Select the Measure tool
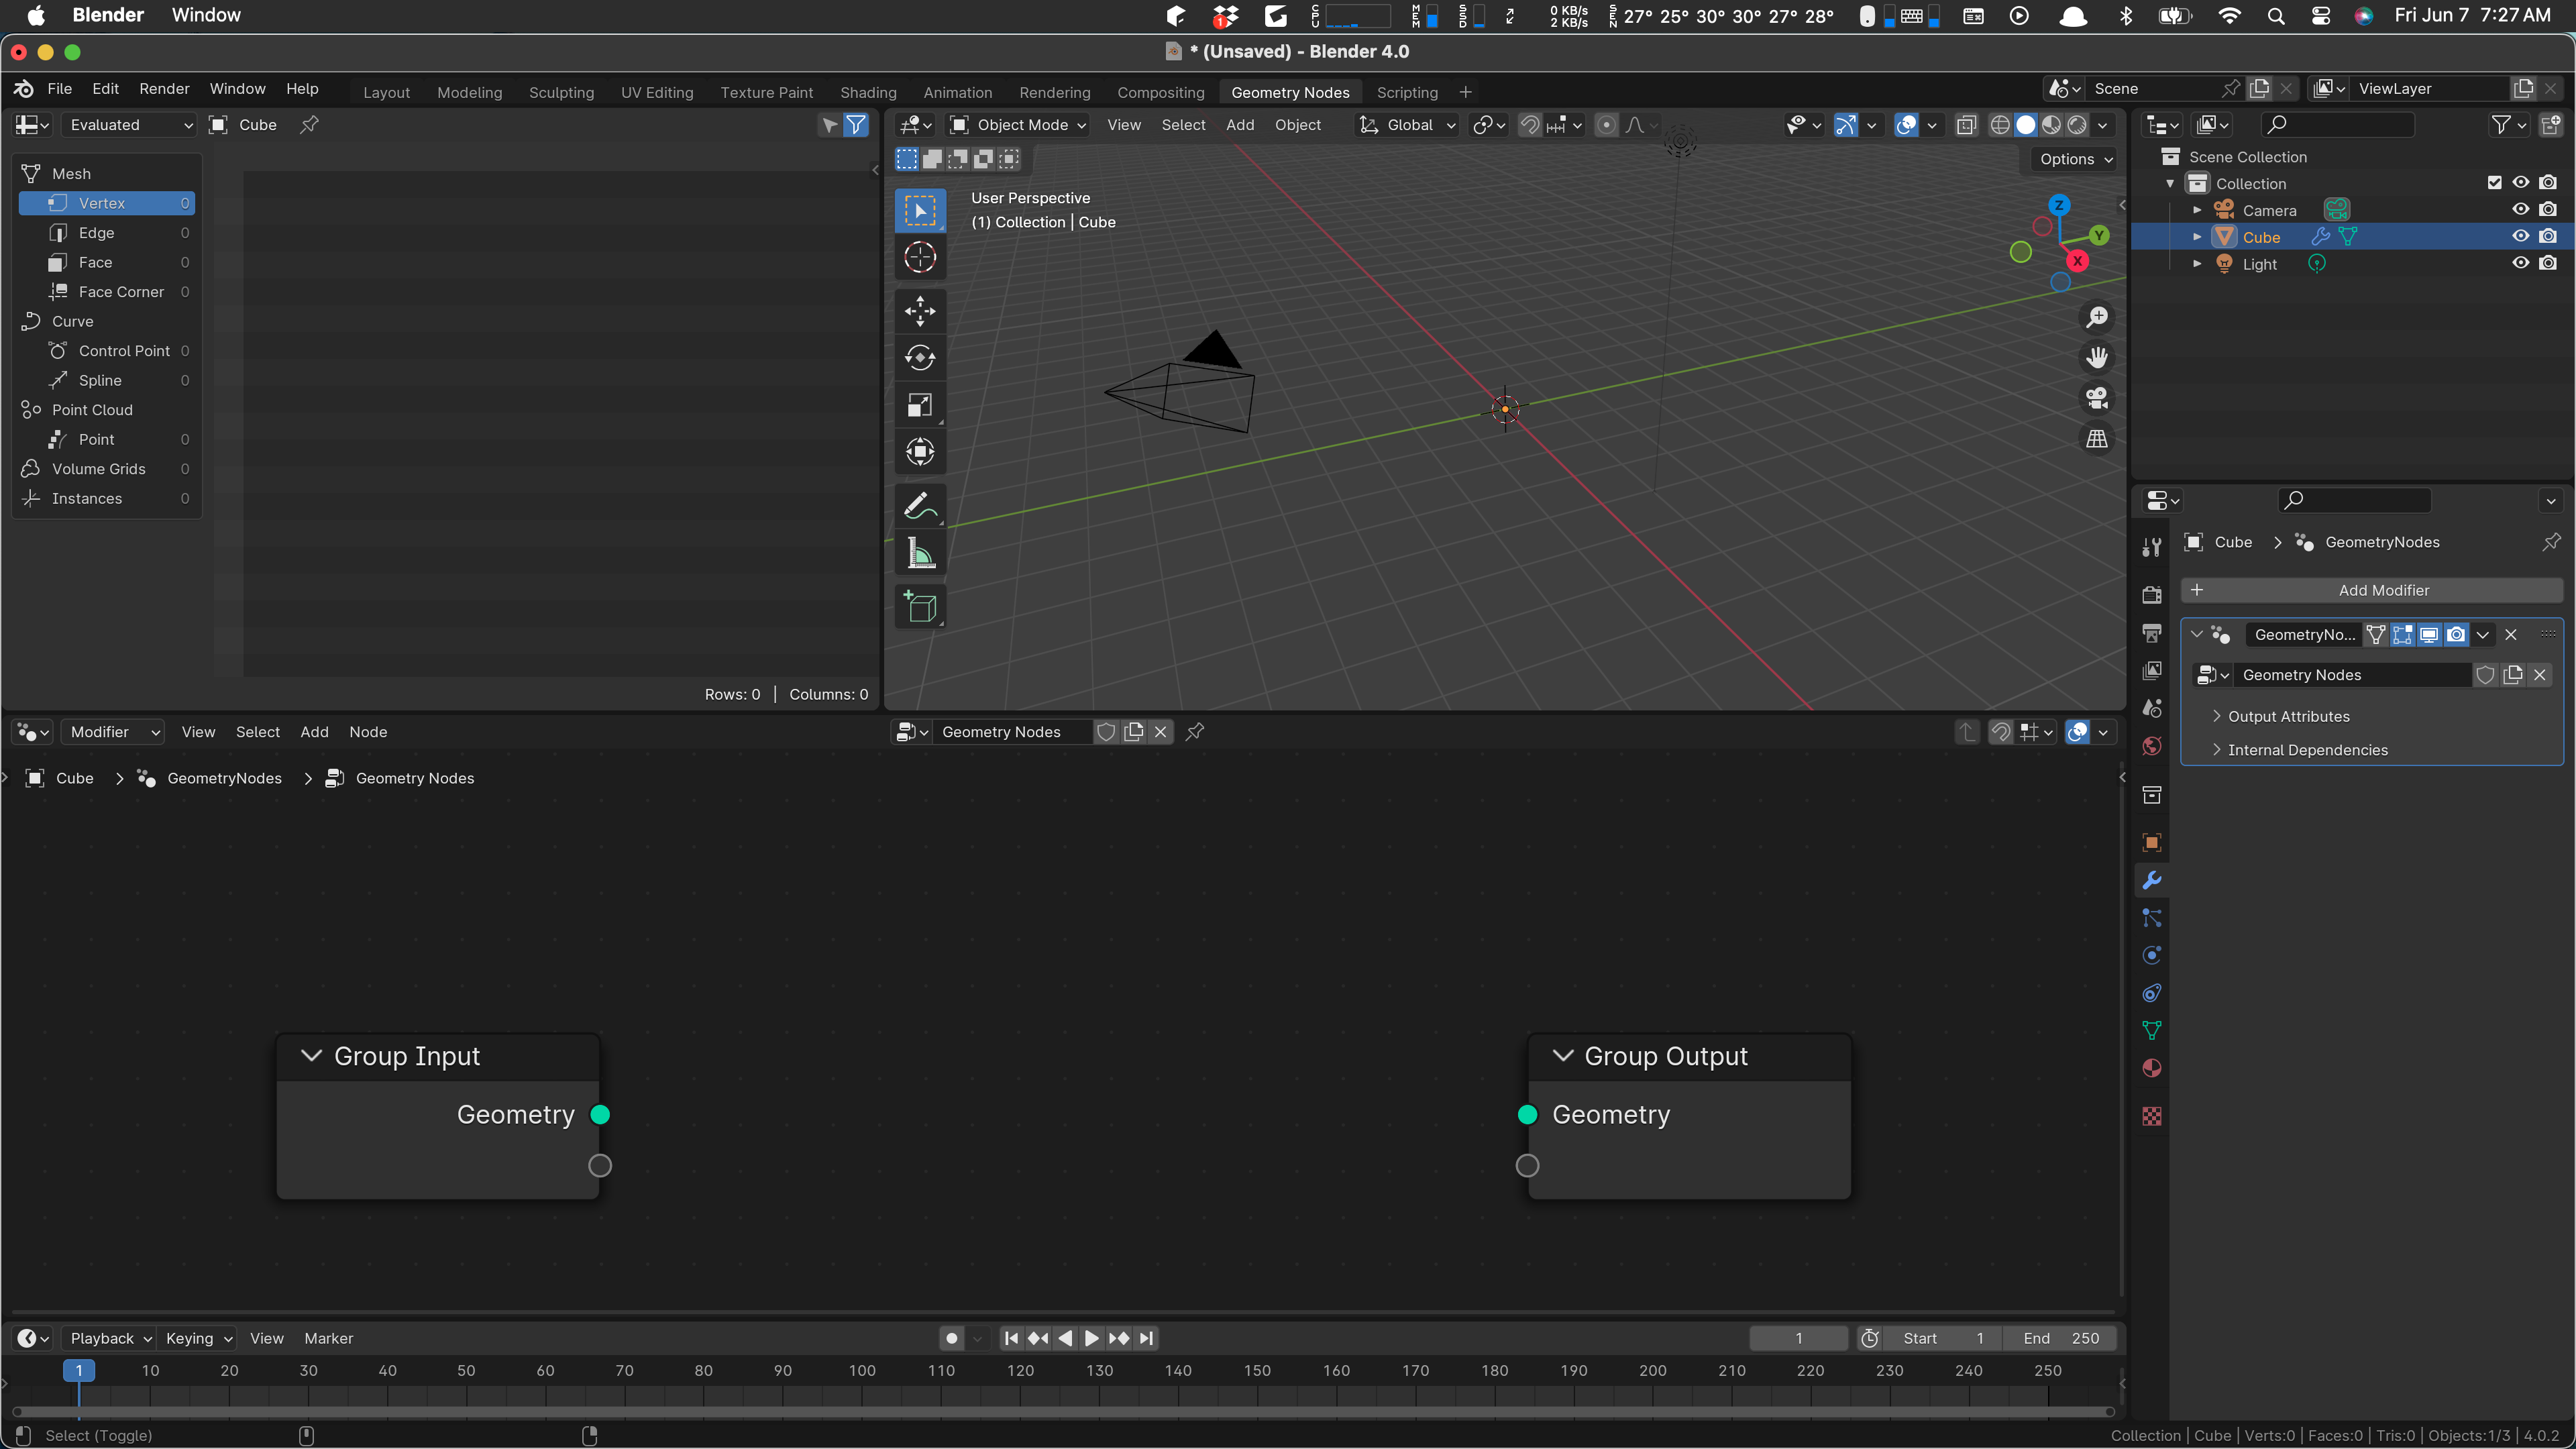 [919, 553]
